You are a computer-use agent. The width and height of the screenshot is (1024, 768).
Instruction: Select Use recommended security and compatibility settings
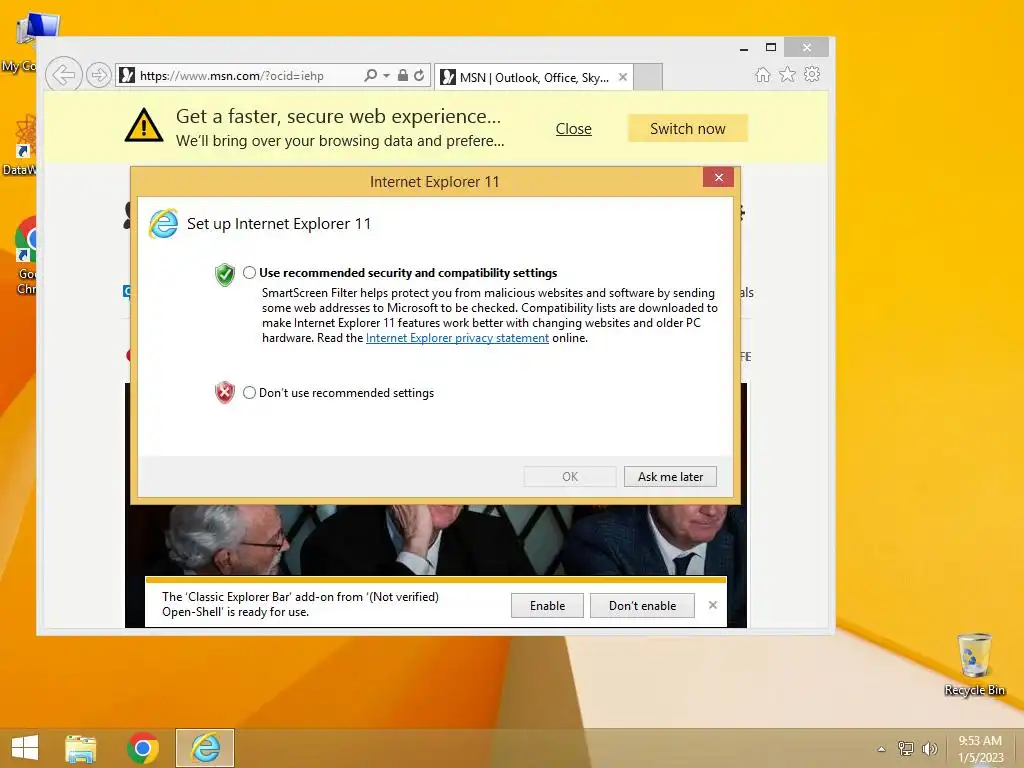click(x=249, y=273)
